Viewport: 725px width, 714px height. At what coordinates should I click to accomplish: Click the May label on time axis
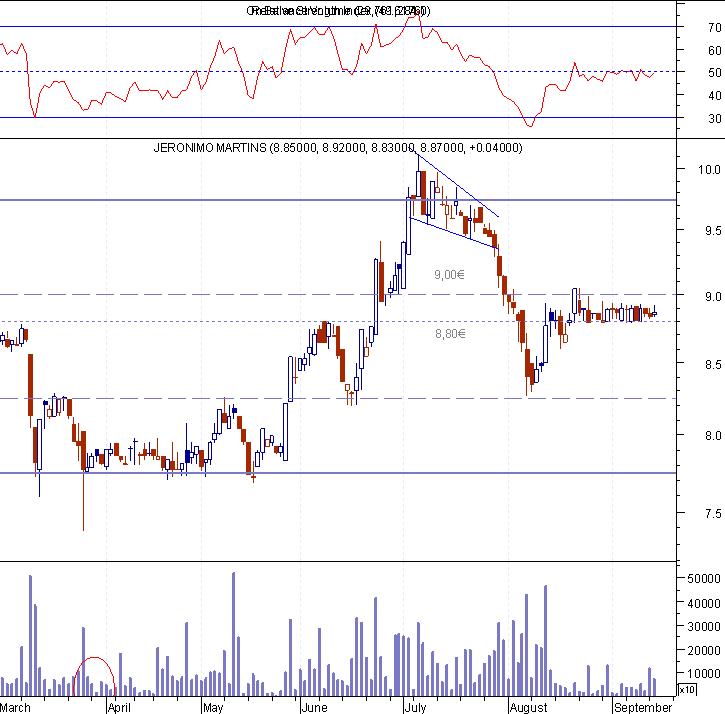coord(213,708)
